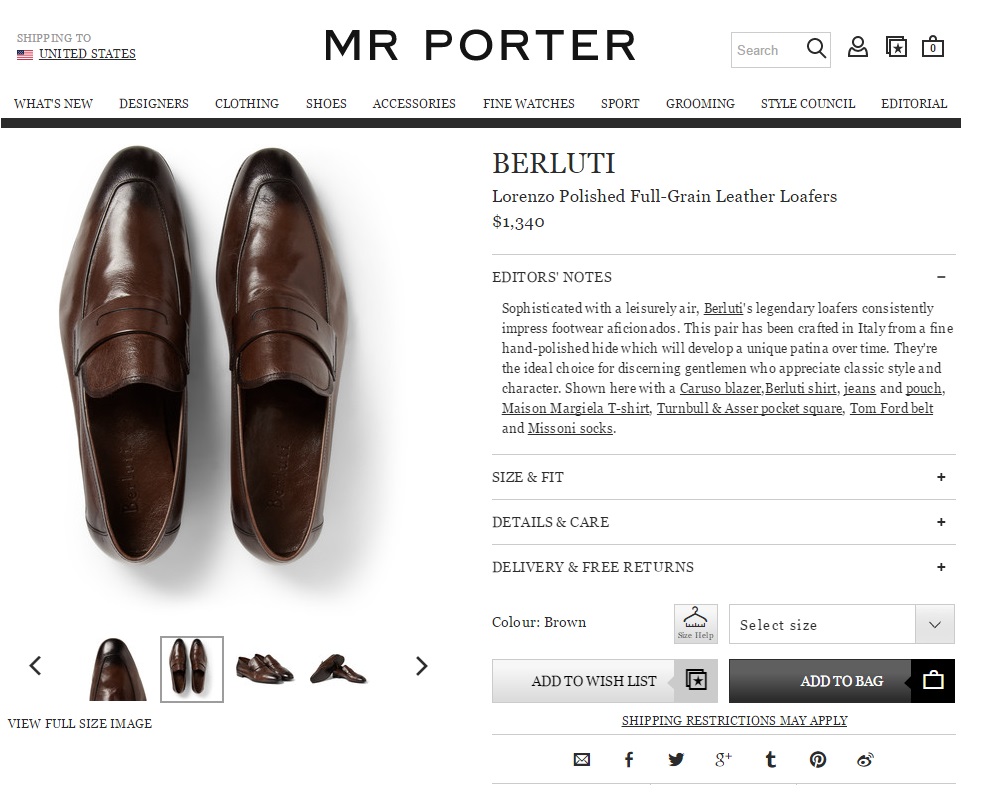Open the wish list icon in header

pyautogui.click(x=896, y=47)
